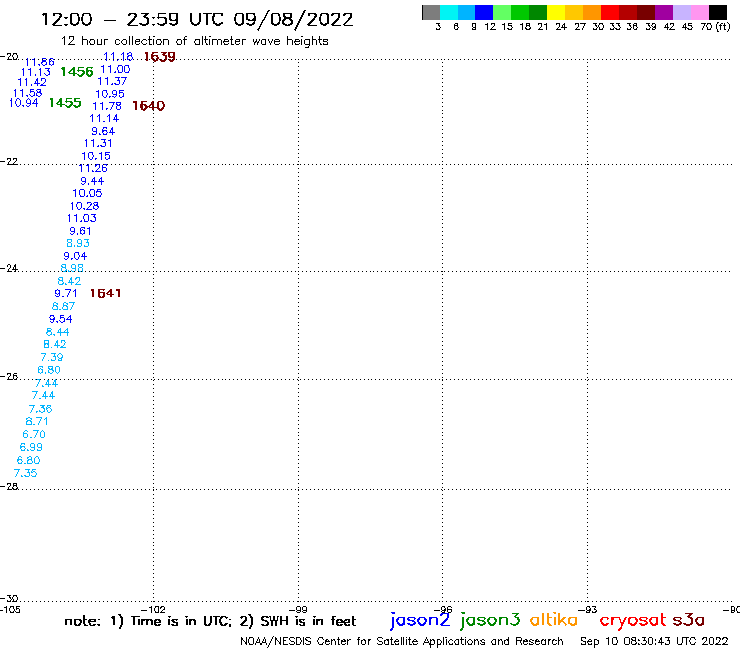Click the bright red swatch in the color scale

point(610,12)
